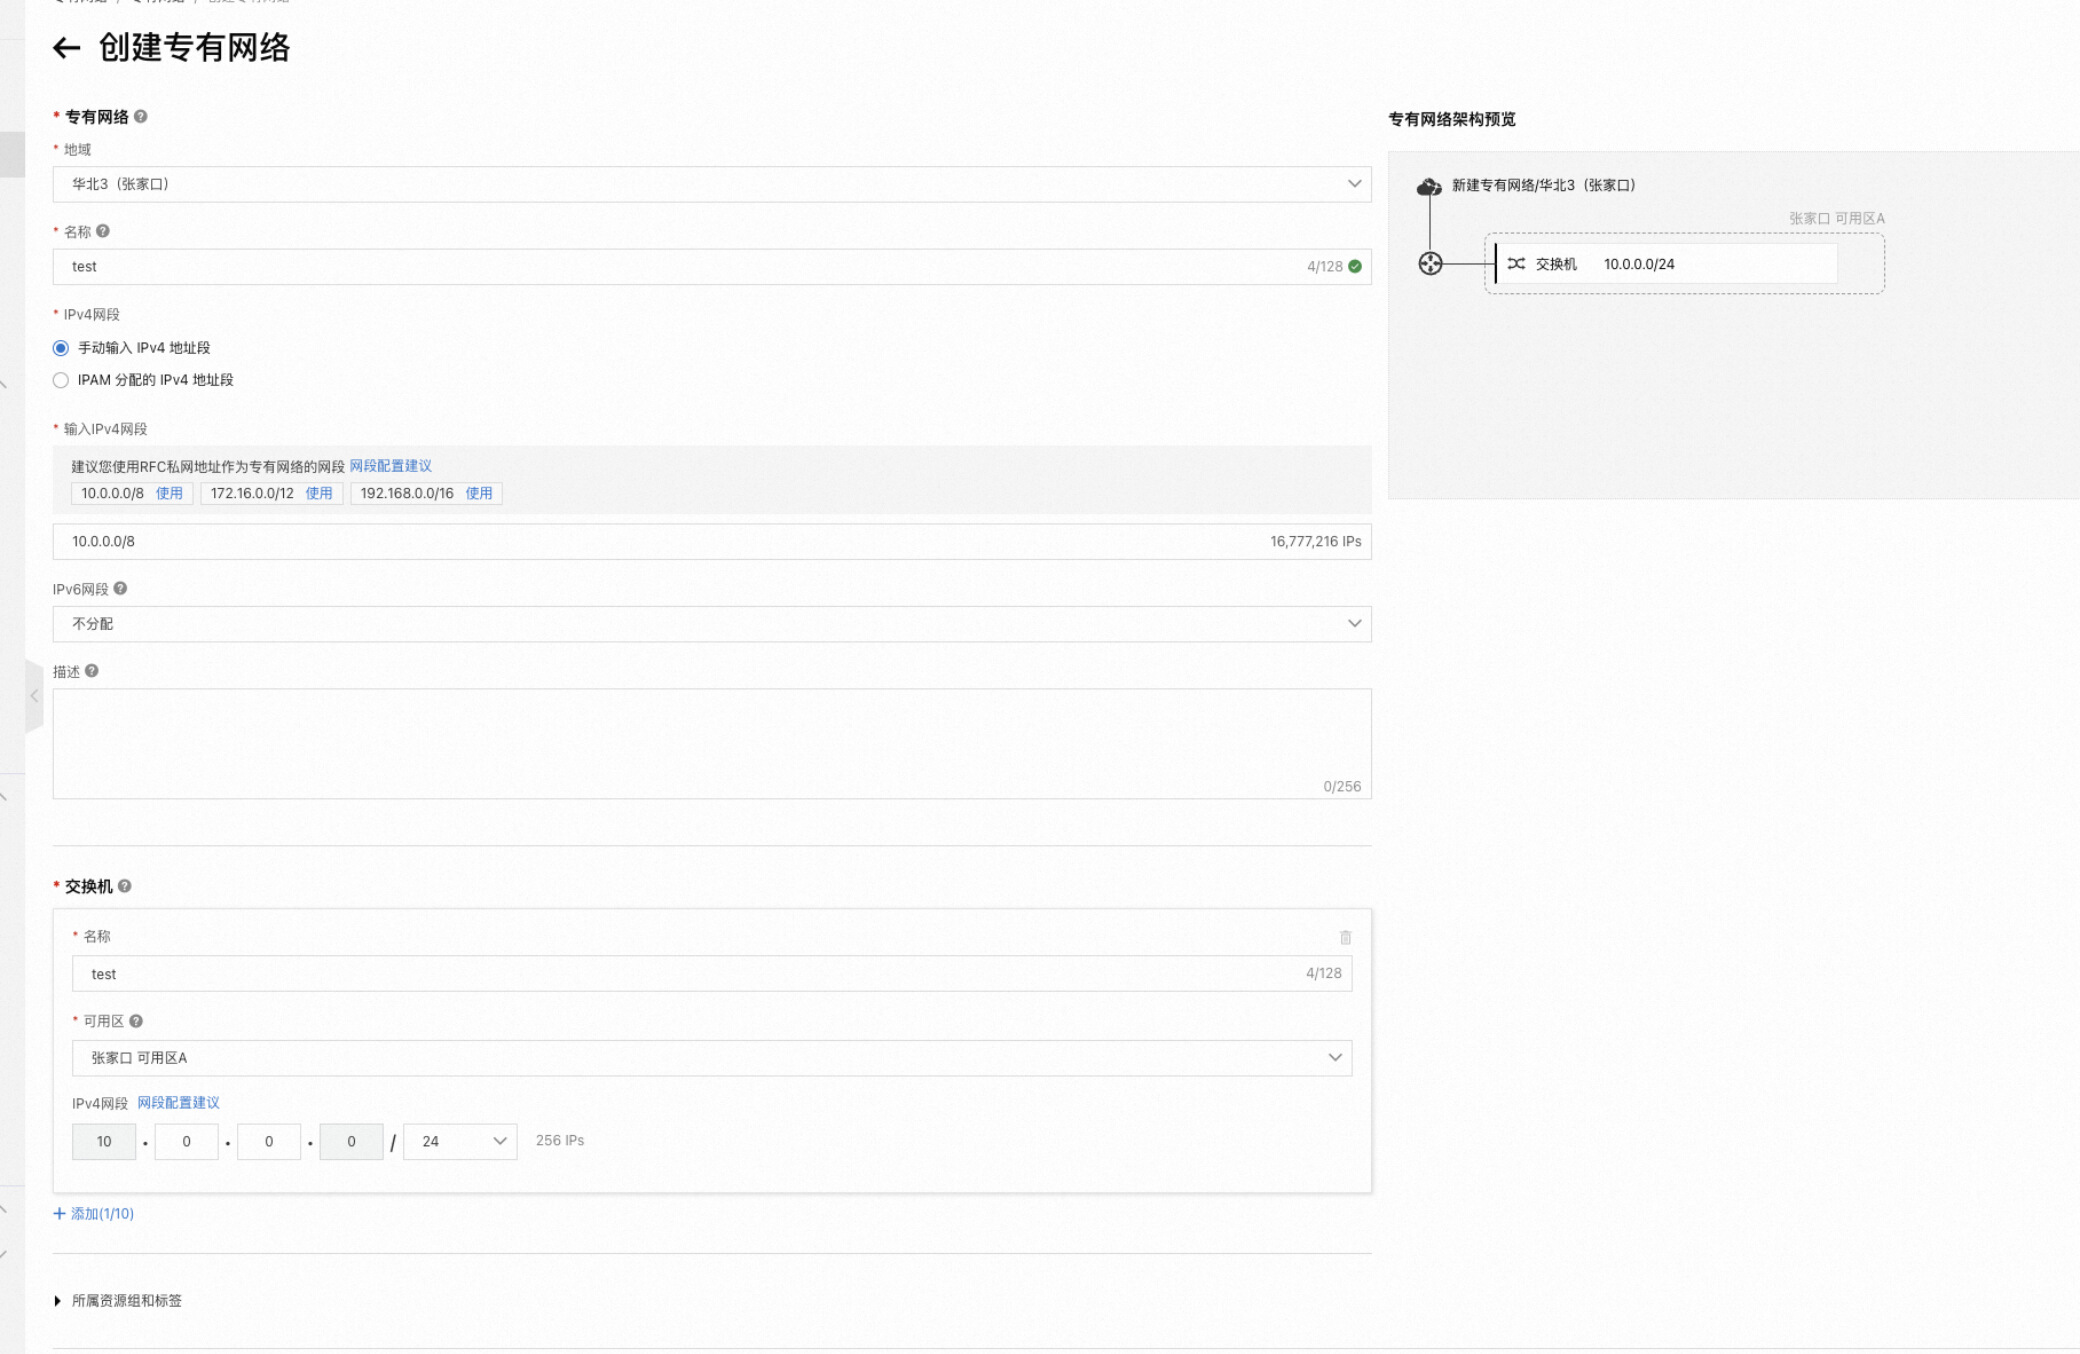Click help icon beside 描述 label
The image size is (2080, 1354).
click(x=92, y=671)
